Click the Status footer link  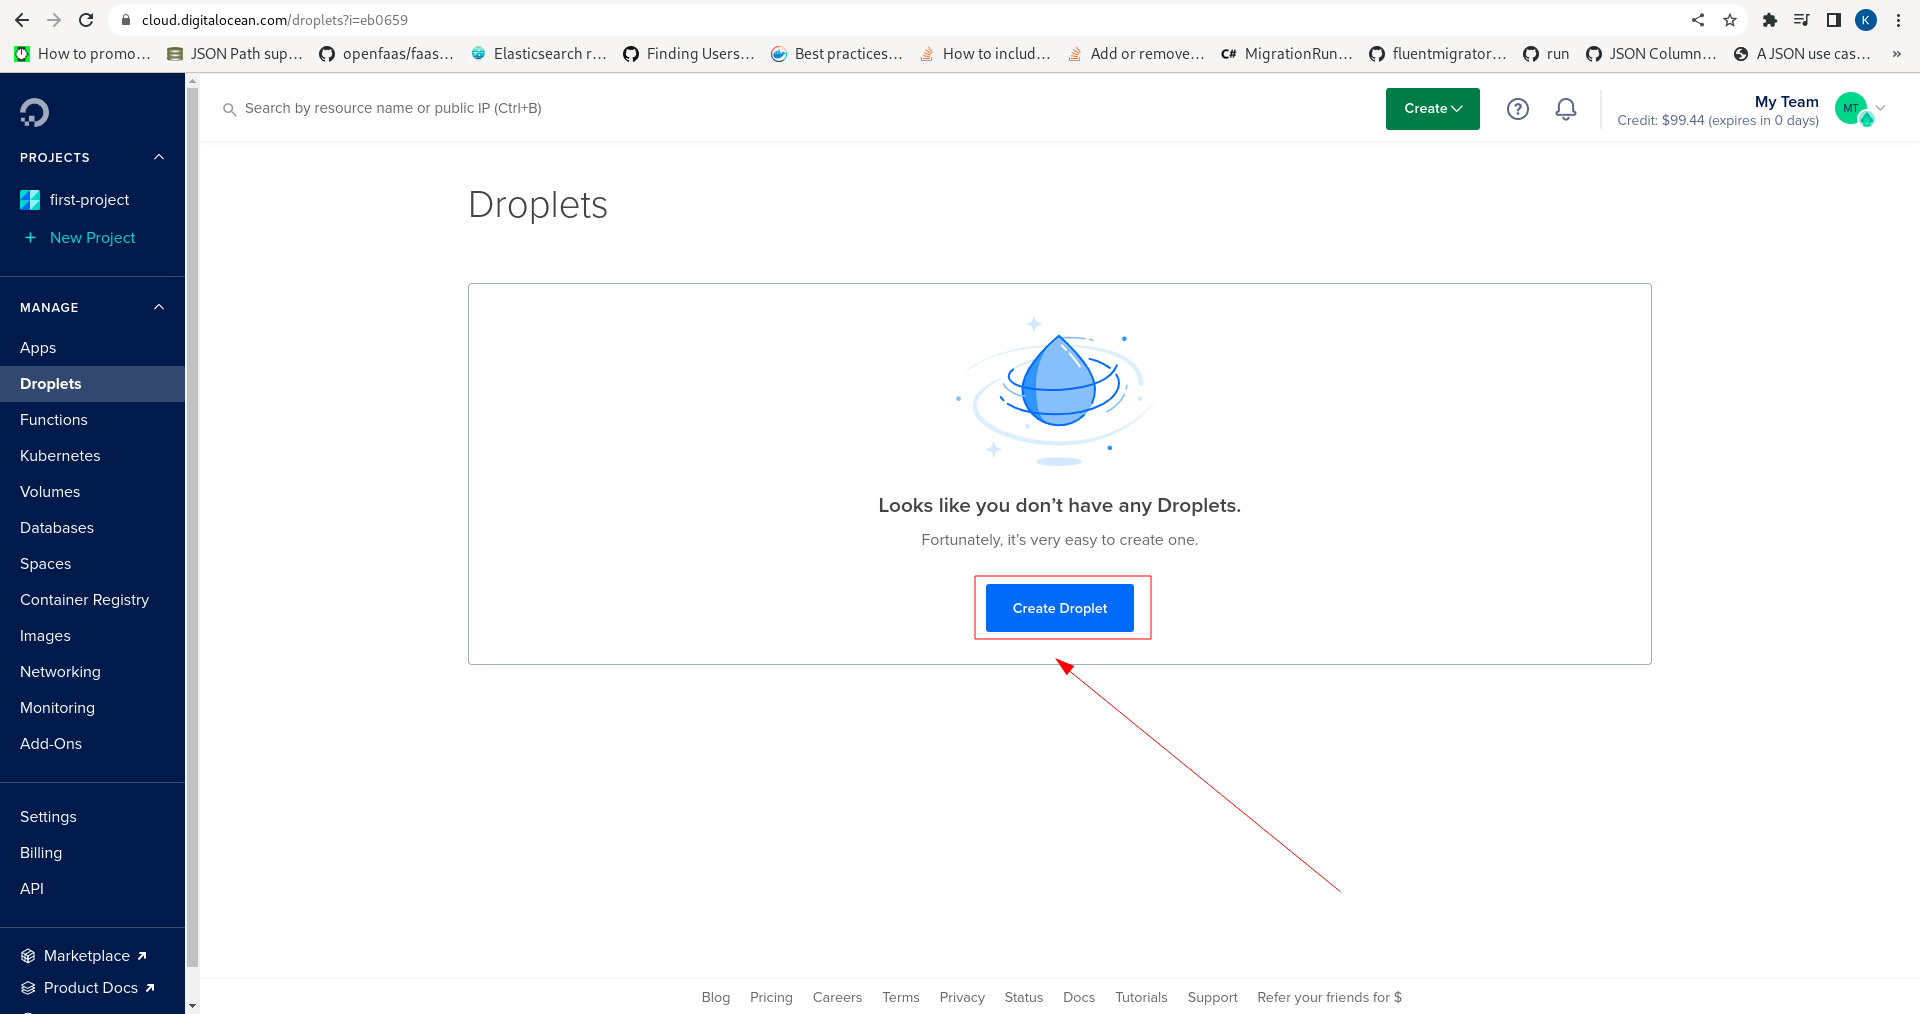1023,997
